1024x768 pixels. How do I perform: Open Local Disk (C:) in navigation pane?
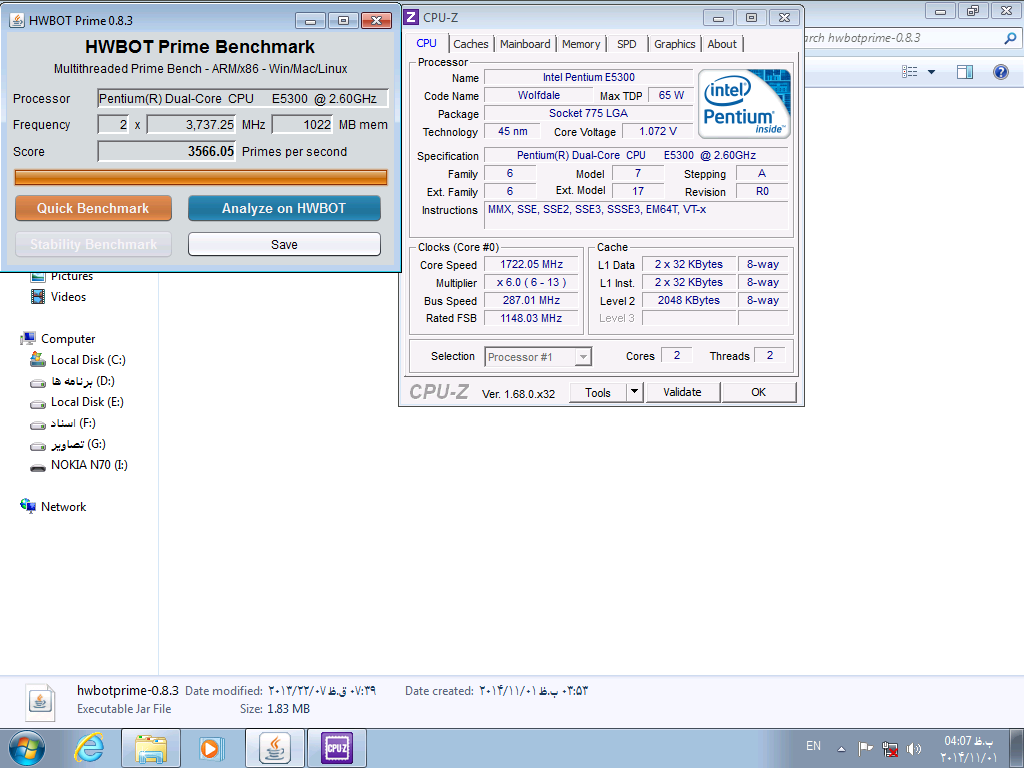coord(78,359)
